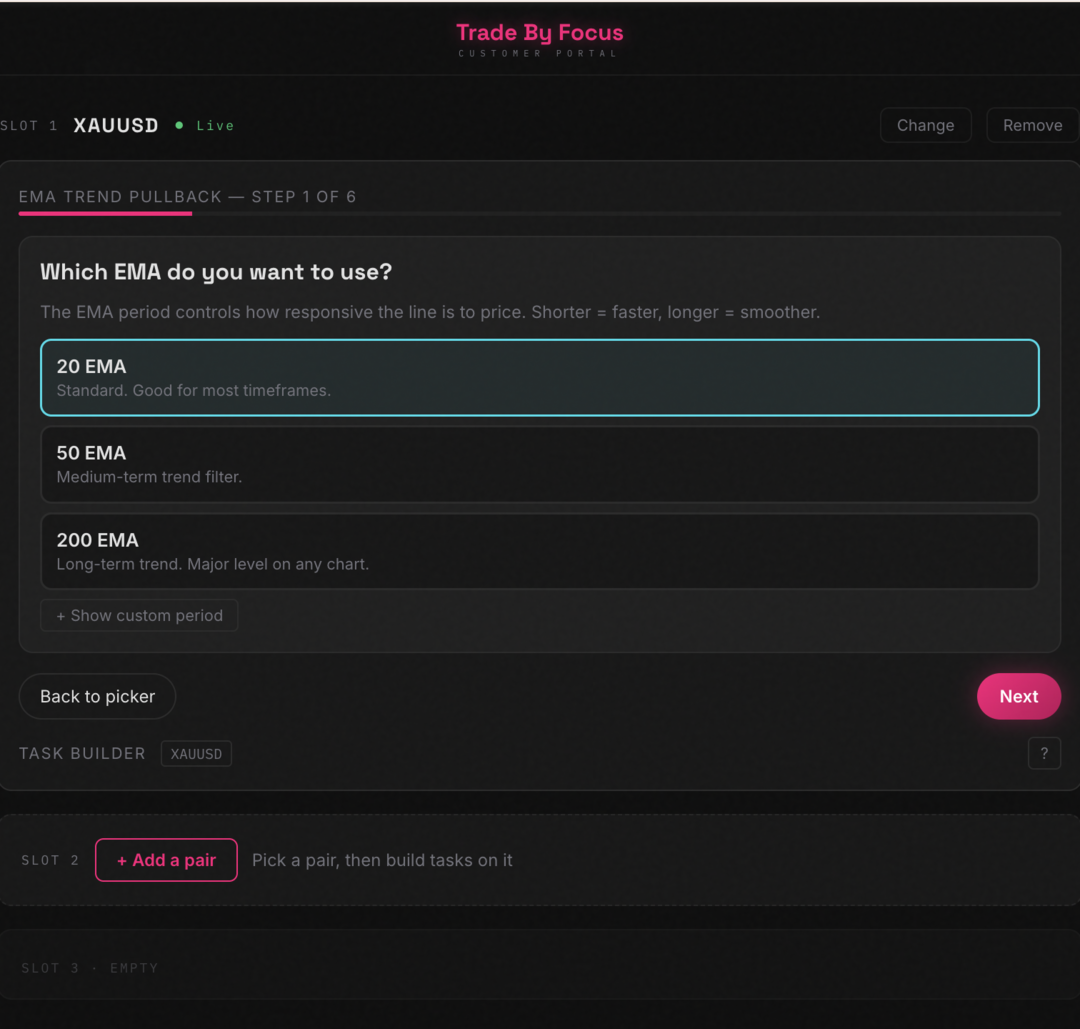Expand Show custom period
This screenshot has height=1029, width=1080.
[x=139, y=615]
